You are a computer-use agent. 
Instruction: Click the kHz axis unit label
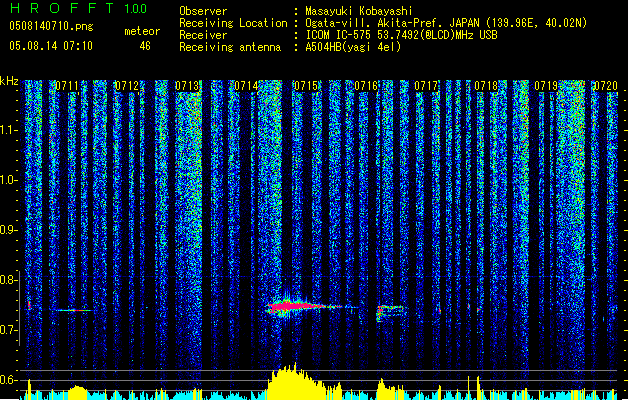9,81
